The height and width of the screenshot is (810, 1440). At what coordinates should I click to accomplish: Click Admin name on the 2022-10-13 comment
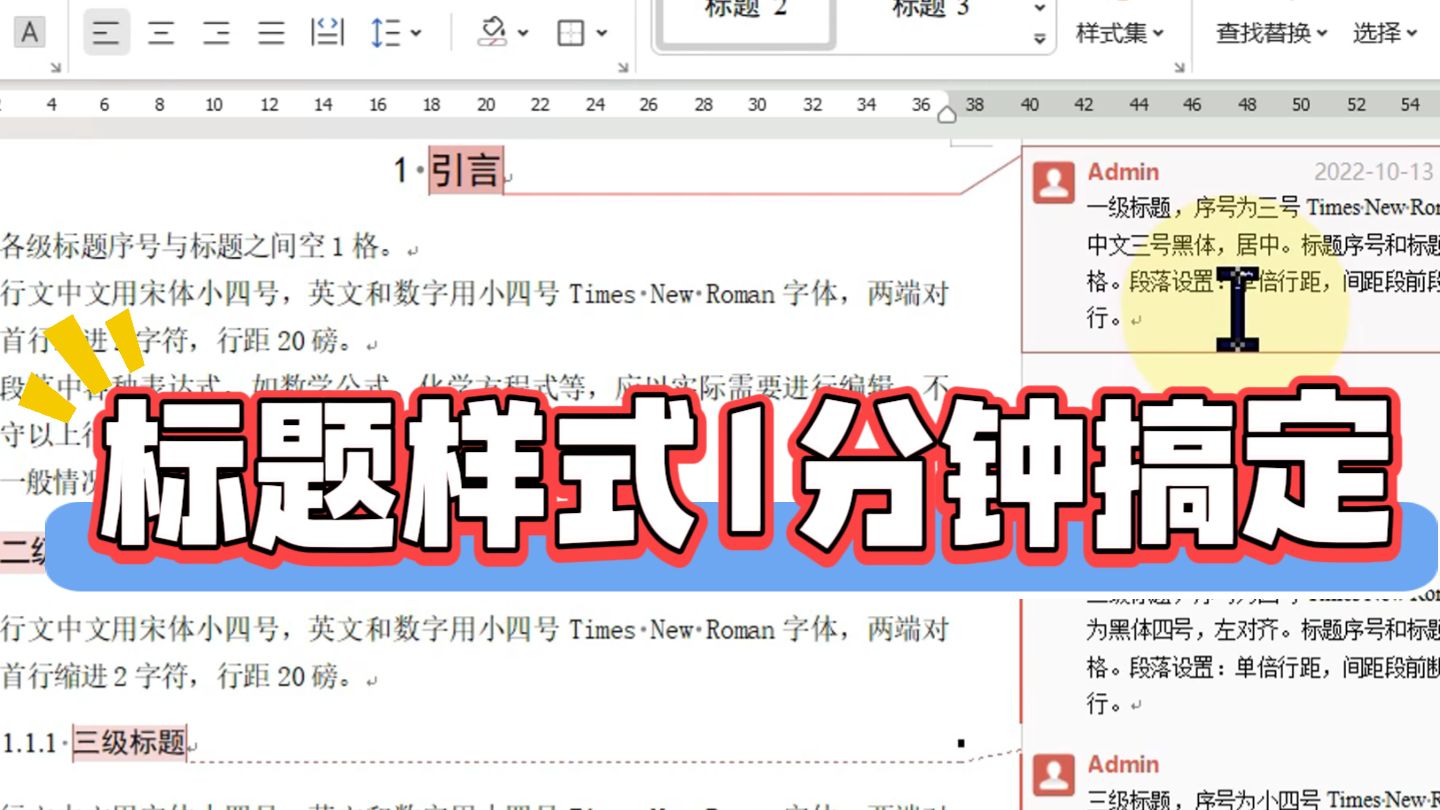[1123, 172]
